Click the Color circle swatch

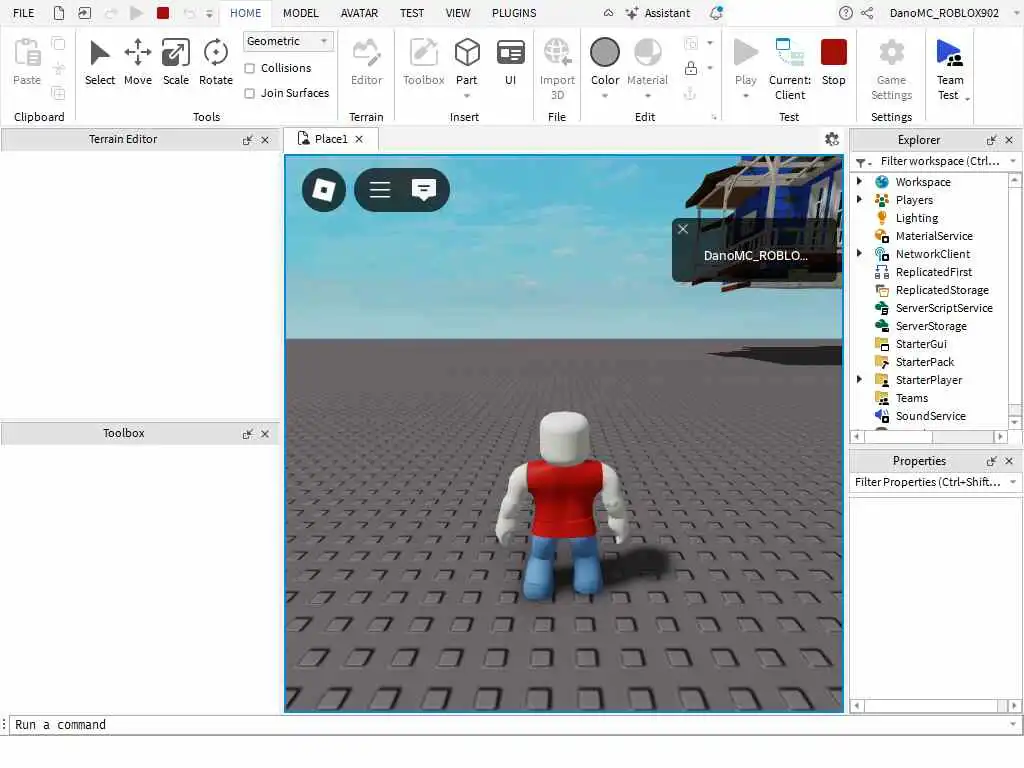(605, 53)
